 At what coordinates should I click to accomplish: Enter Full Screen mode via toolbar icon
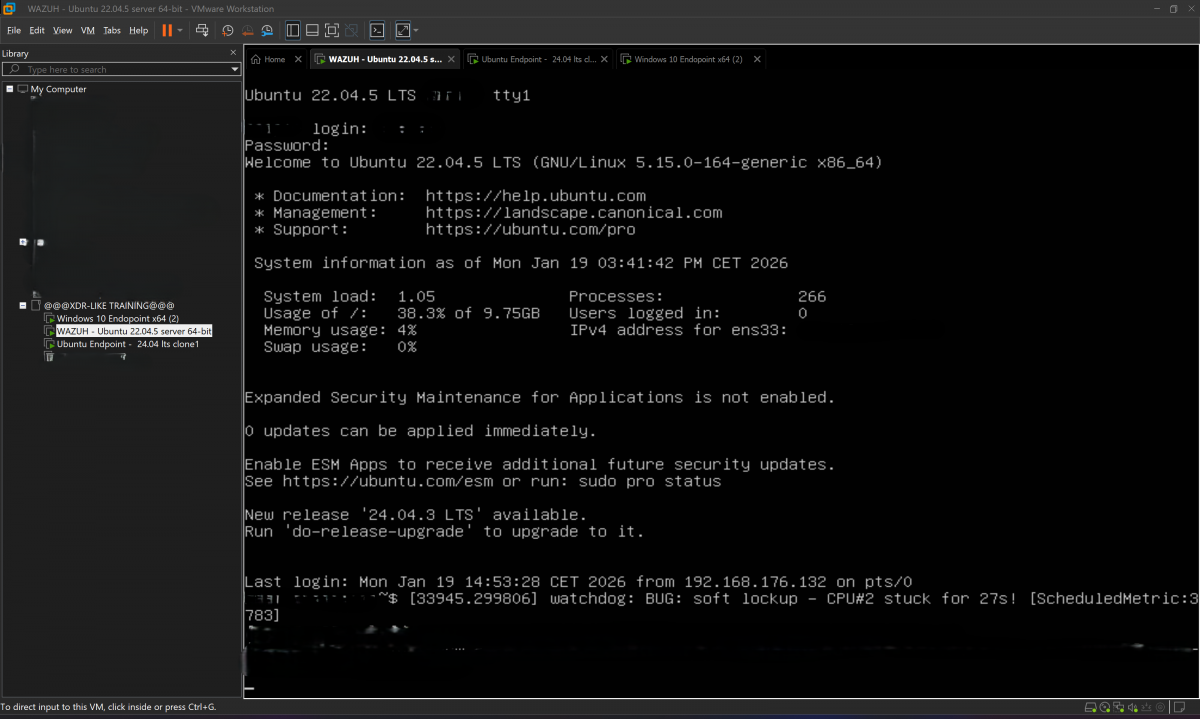332,30
